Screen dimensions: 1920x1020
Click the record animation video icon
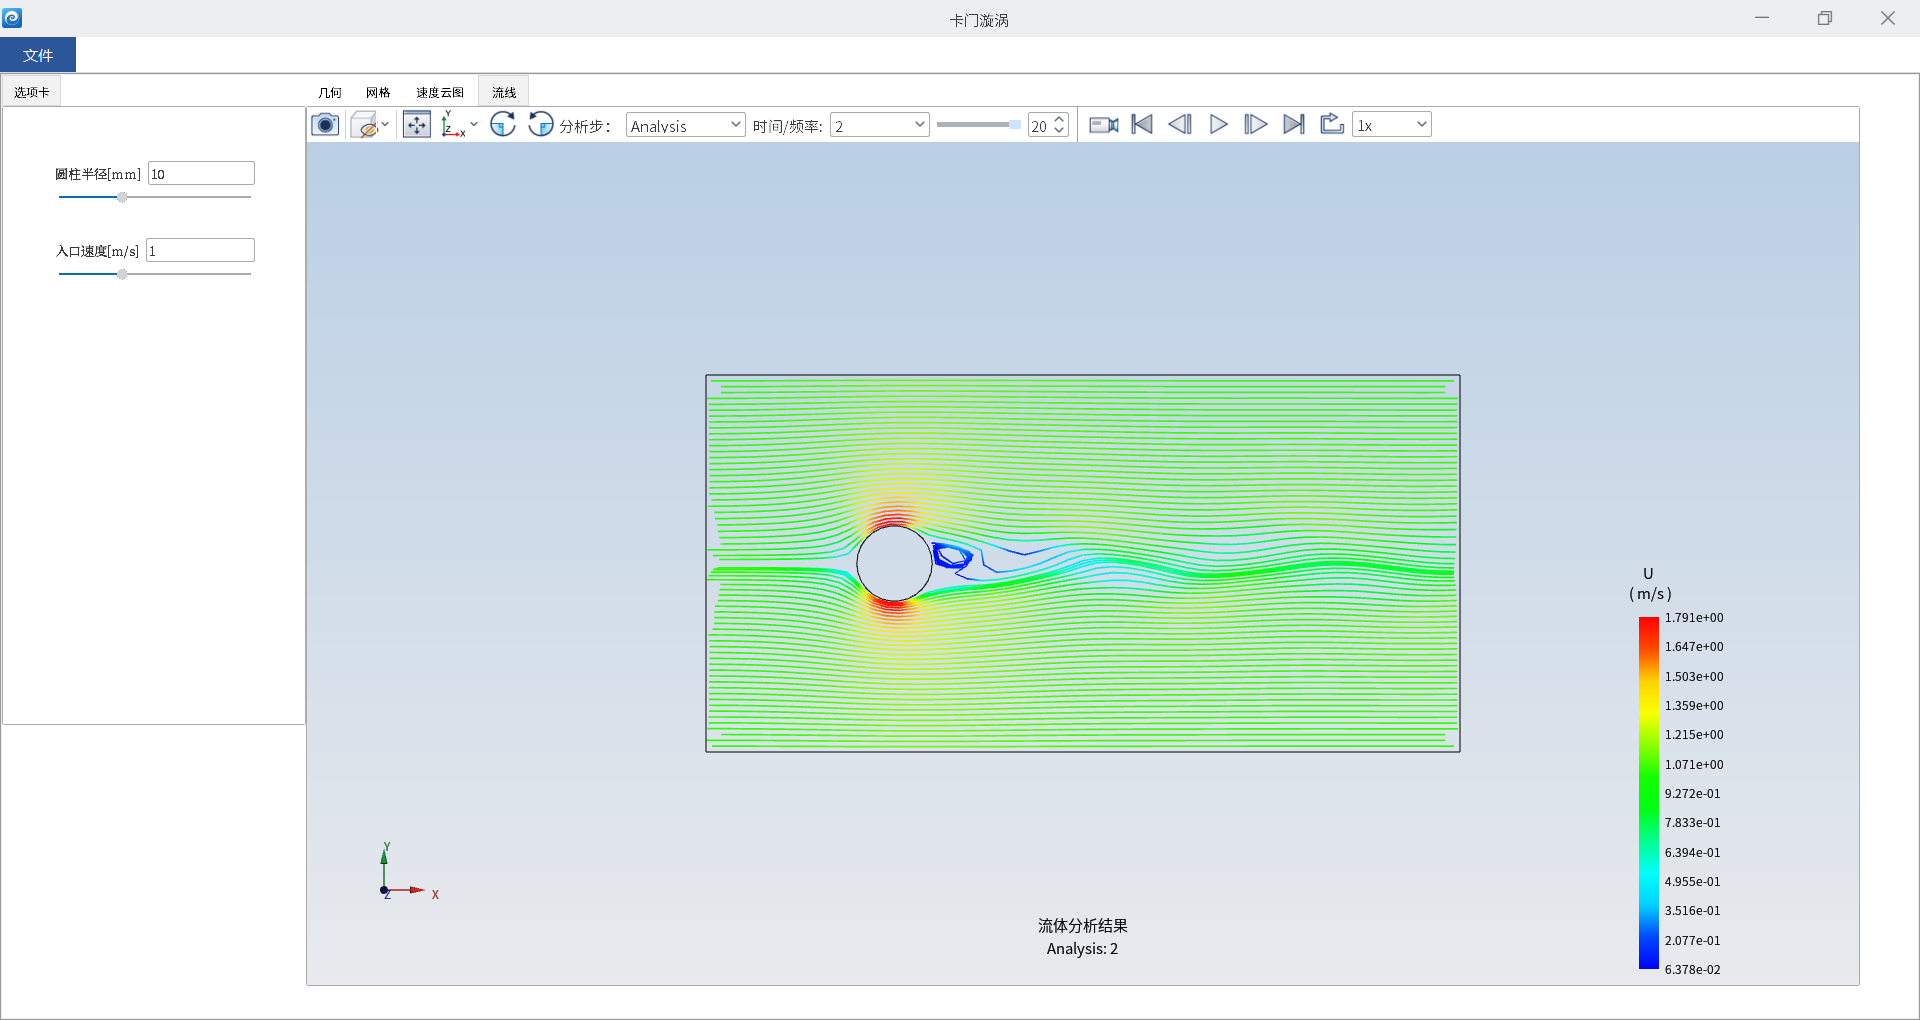tap(1103, 125)
